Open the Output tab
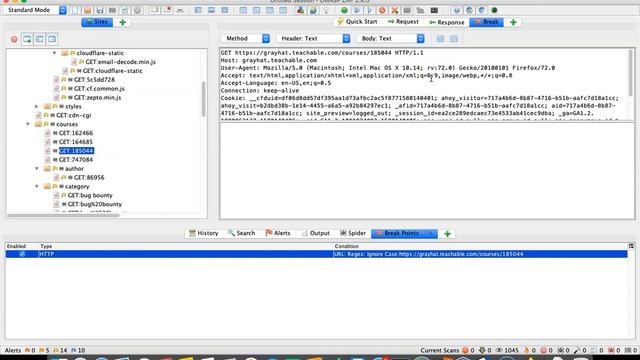Image resolution: width=640 pixels, height=360 pixels. click(x=316, y=233)
